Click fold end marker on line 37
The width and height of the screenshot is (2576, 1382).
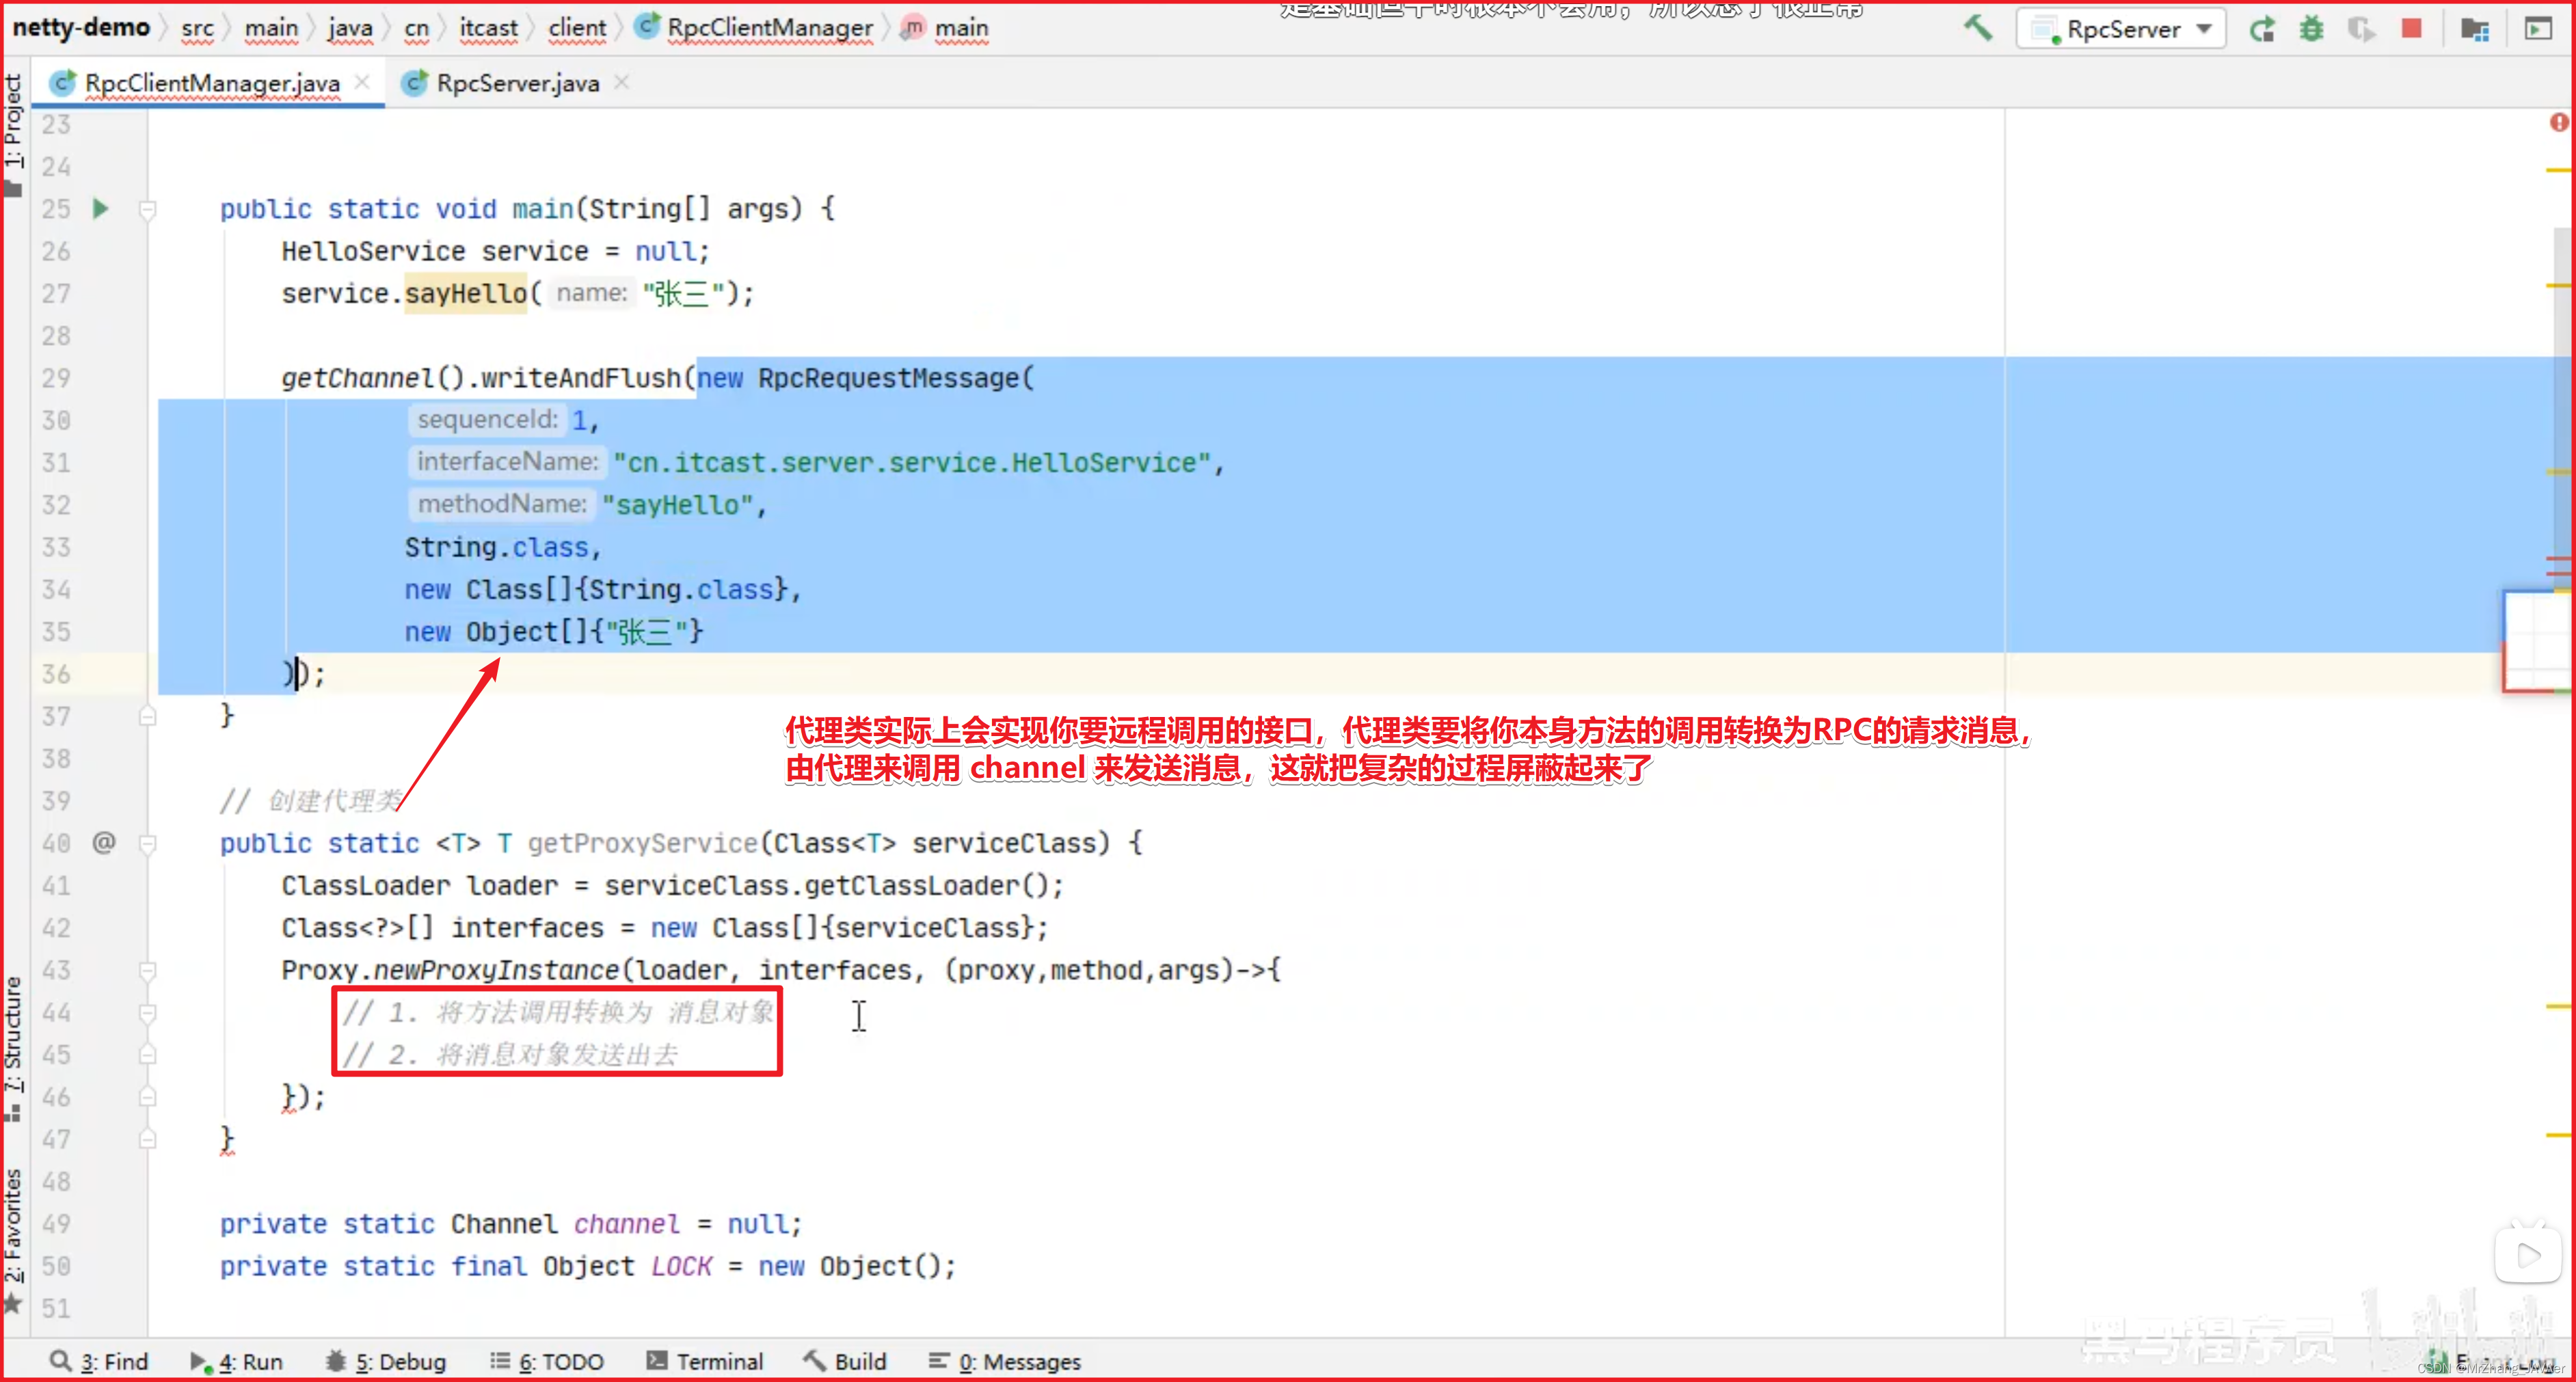(x=147, y=716)
